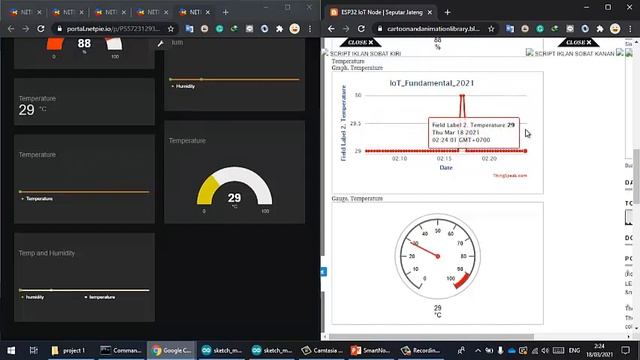Close the ESP32 IoT Node tab
This screenshot has width=640, height=360.
430,12
